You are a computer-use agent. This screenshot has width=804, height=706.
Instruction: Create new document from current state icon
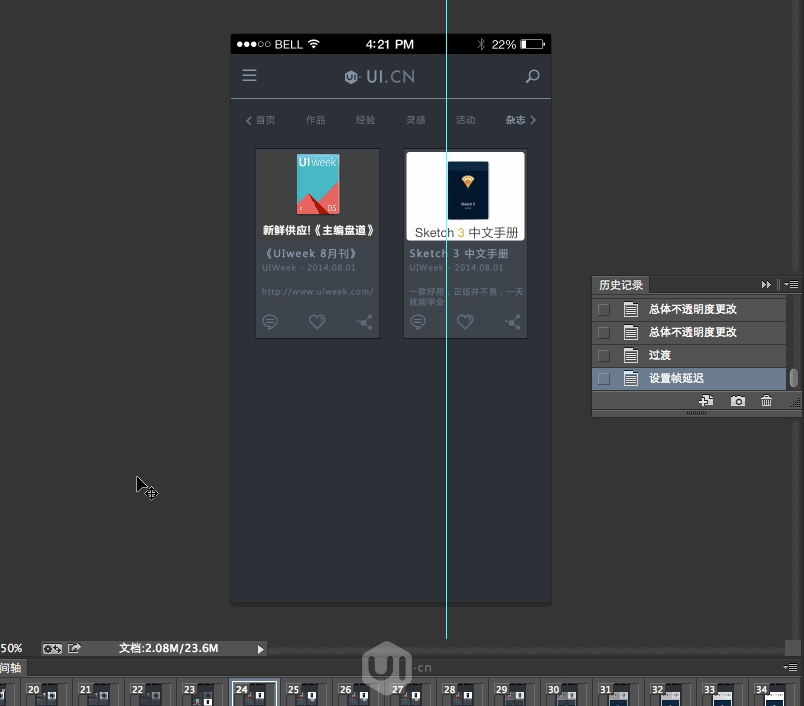(x=706, y=400)
